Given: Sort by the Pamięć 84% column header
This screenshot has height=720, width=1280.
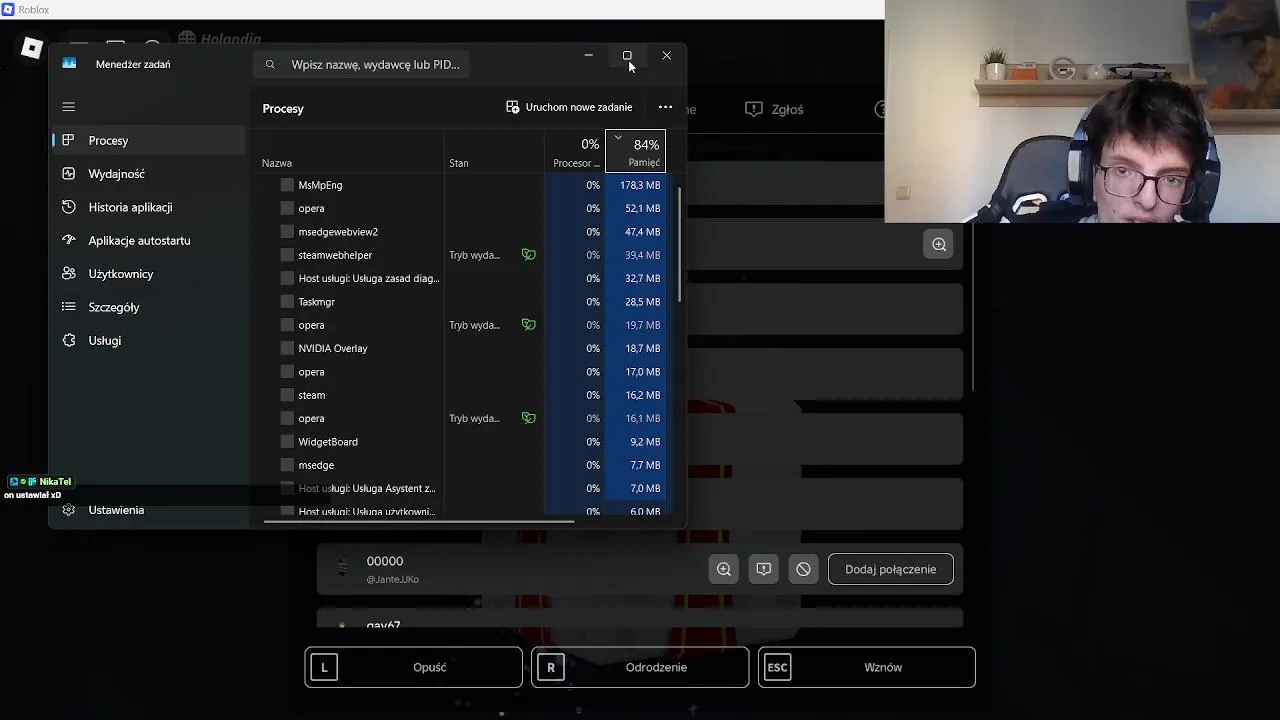Looking at the screenshot, I should [x=635, y=151].
